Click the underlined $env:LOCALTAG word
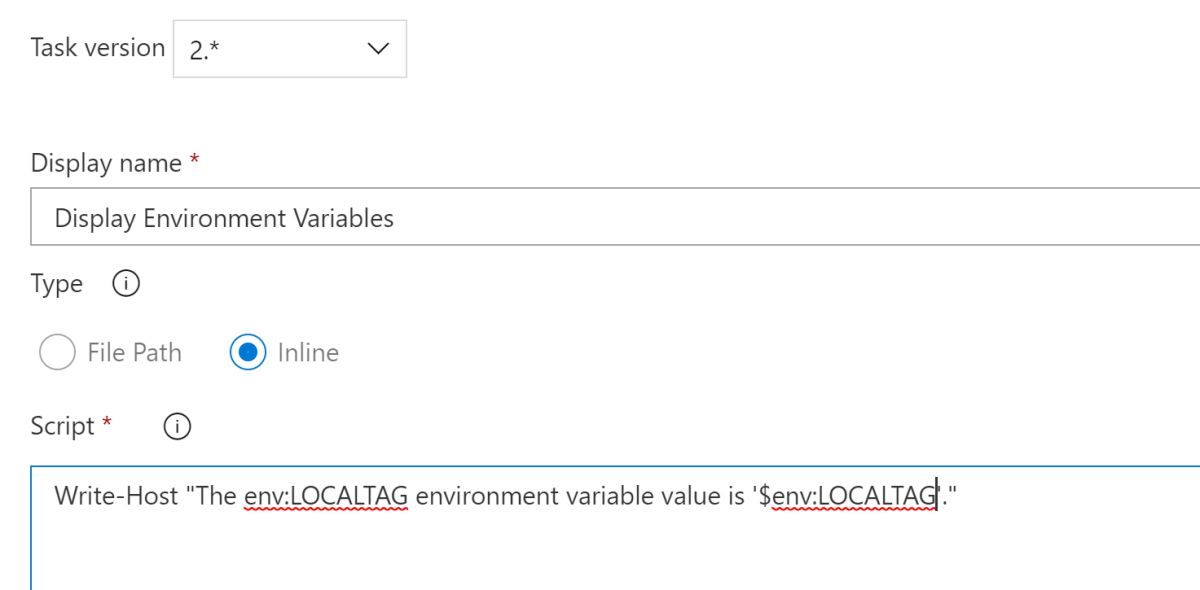 (x=853, y=495)
